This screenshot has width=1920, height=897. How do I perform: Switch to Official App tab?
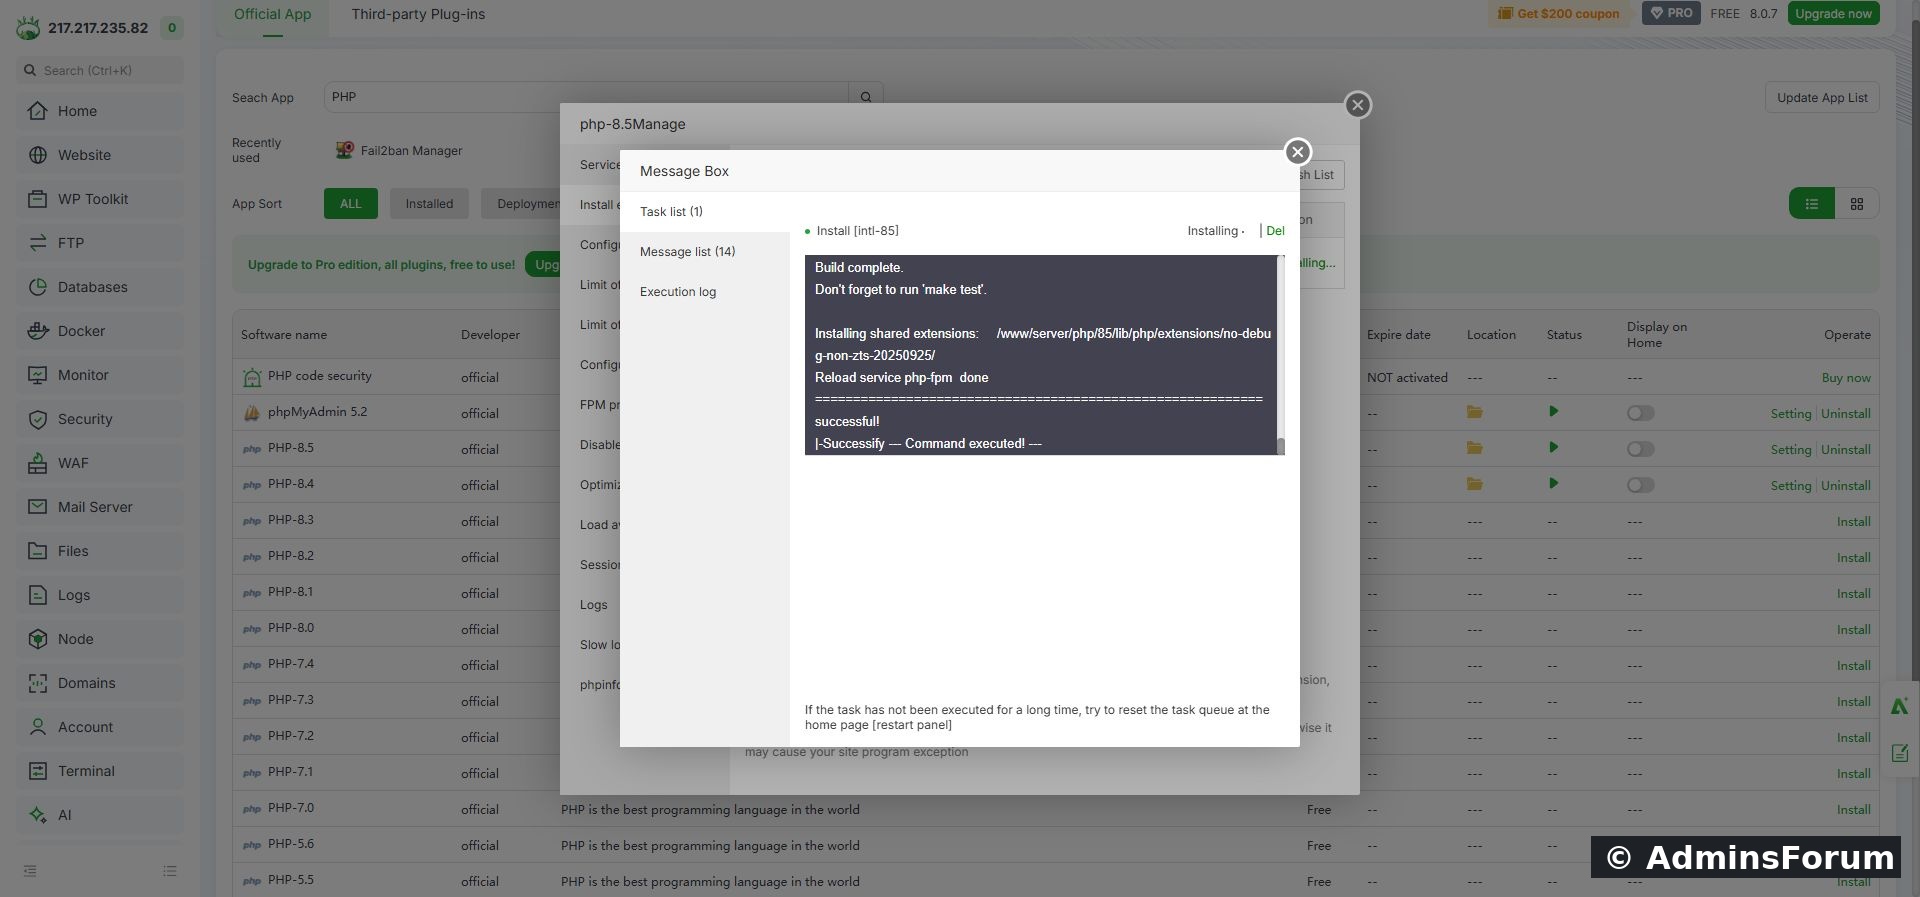272,14
